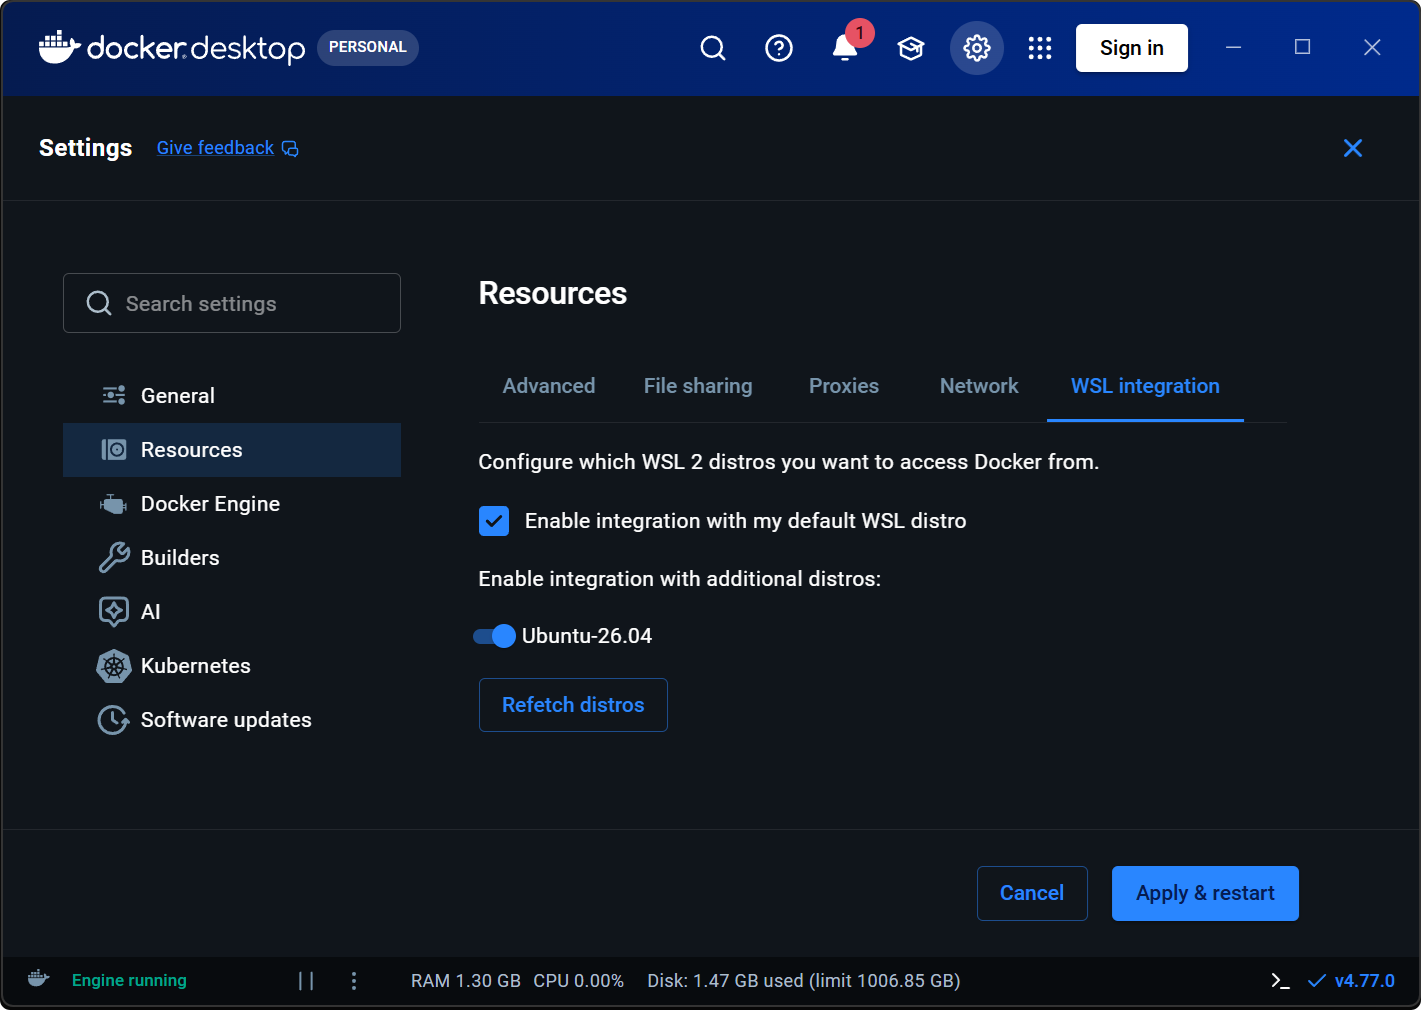1421x1010 pixels.
Task: Open engine options three-dot menu
Action: click(x=354, y=981)
